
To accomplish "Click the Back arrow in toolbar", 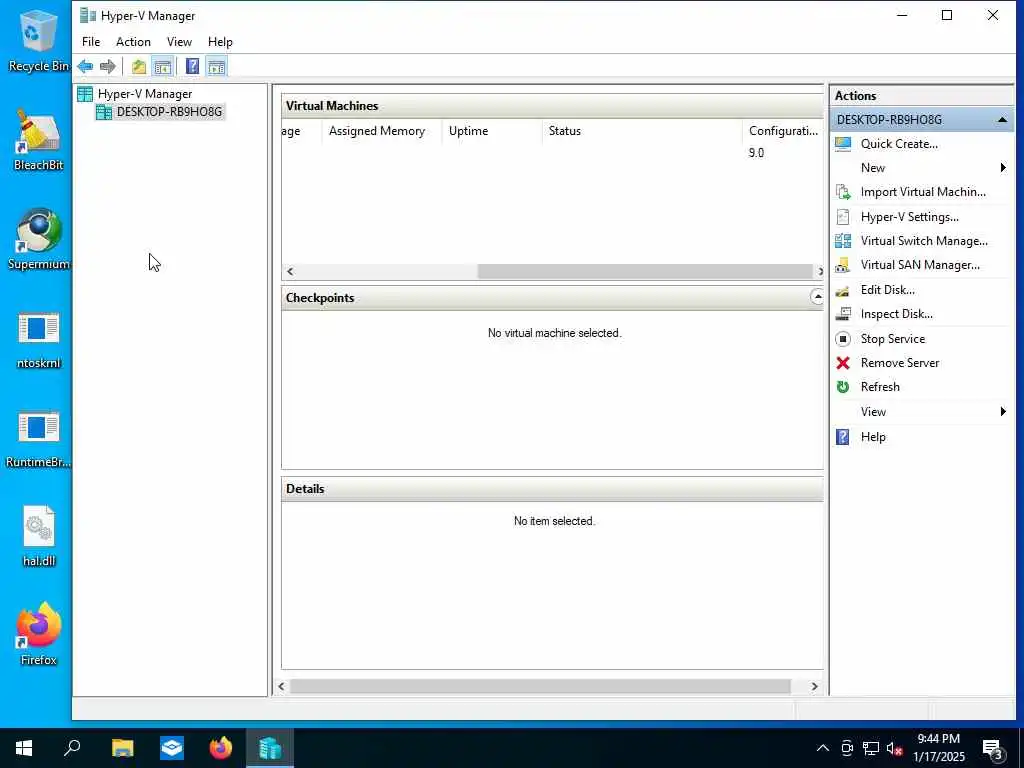I will pos(85,66).
